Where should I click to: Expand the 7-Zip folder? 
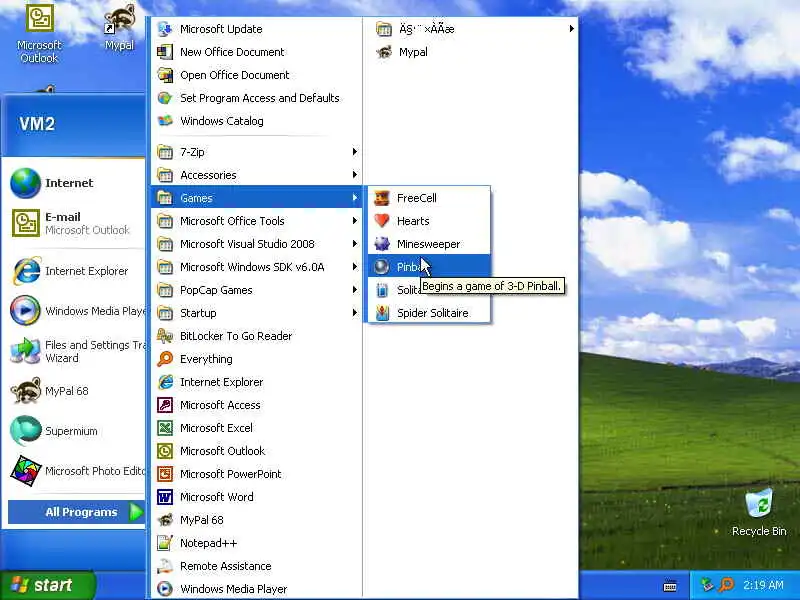[257, 152]
